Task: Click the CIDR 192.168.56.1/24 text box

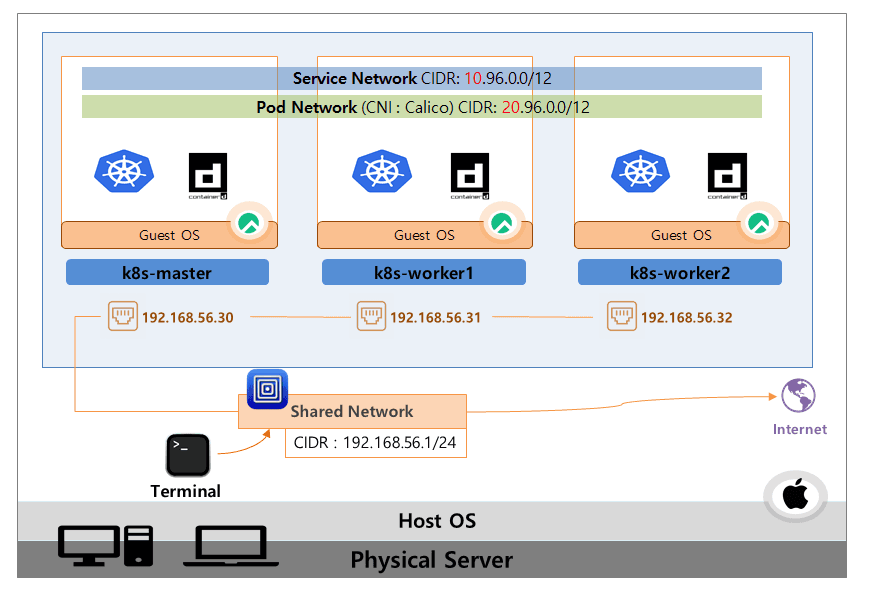Action: pos(376,443)
